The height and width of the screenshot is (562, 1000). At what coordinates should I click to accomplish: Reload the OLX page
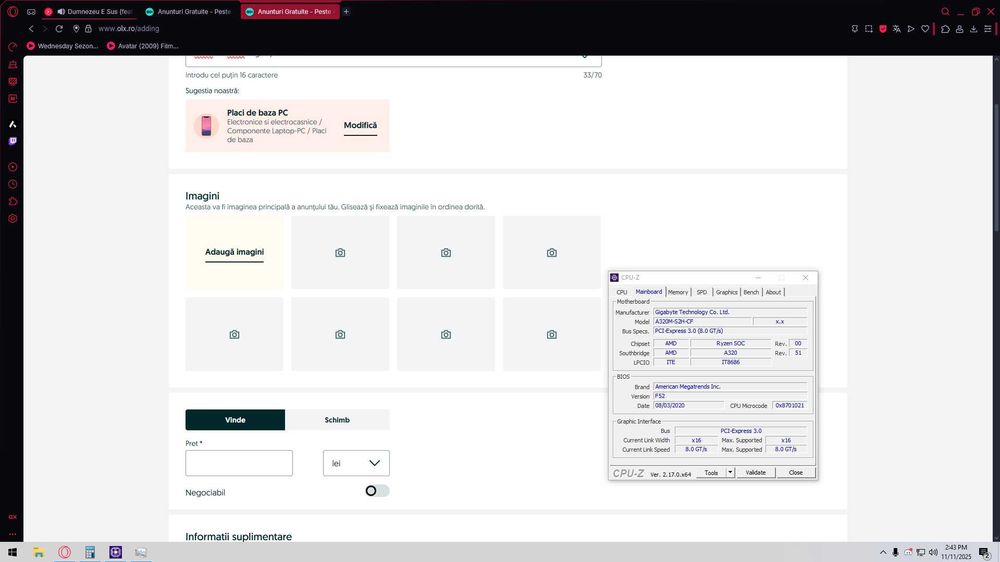pyautogui.click(x=59, y=29)
